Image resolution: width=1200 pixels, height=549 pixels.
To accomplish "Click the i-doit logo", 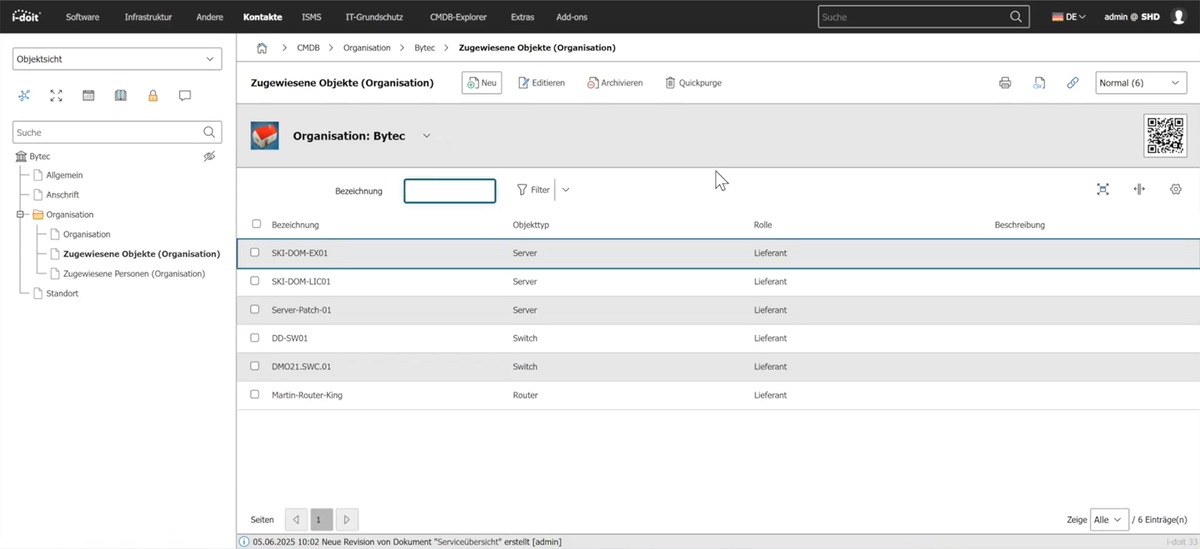I will pos(27,17).
